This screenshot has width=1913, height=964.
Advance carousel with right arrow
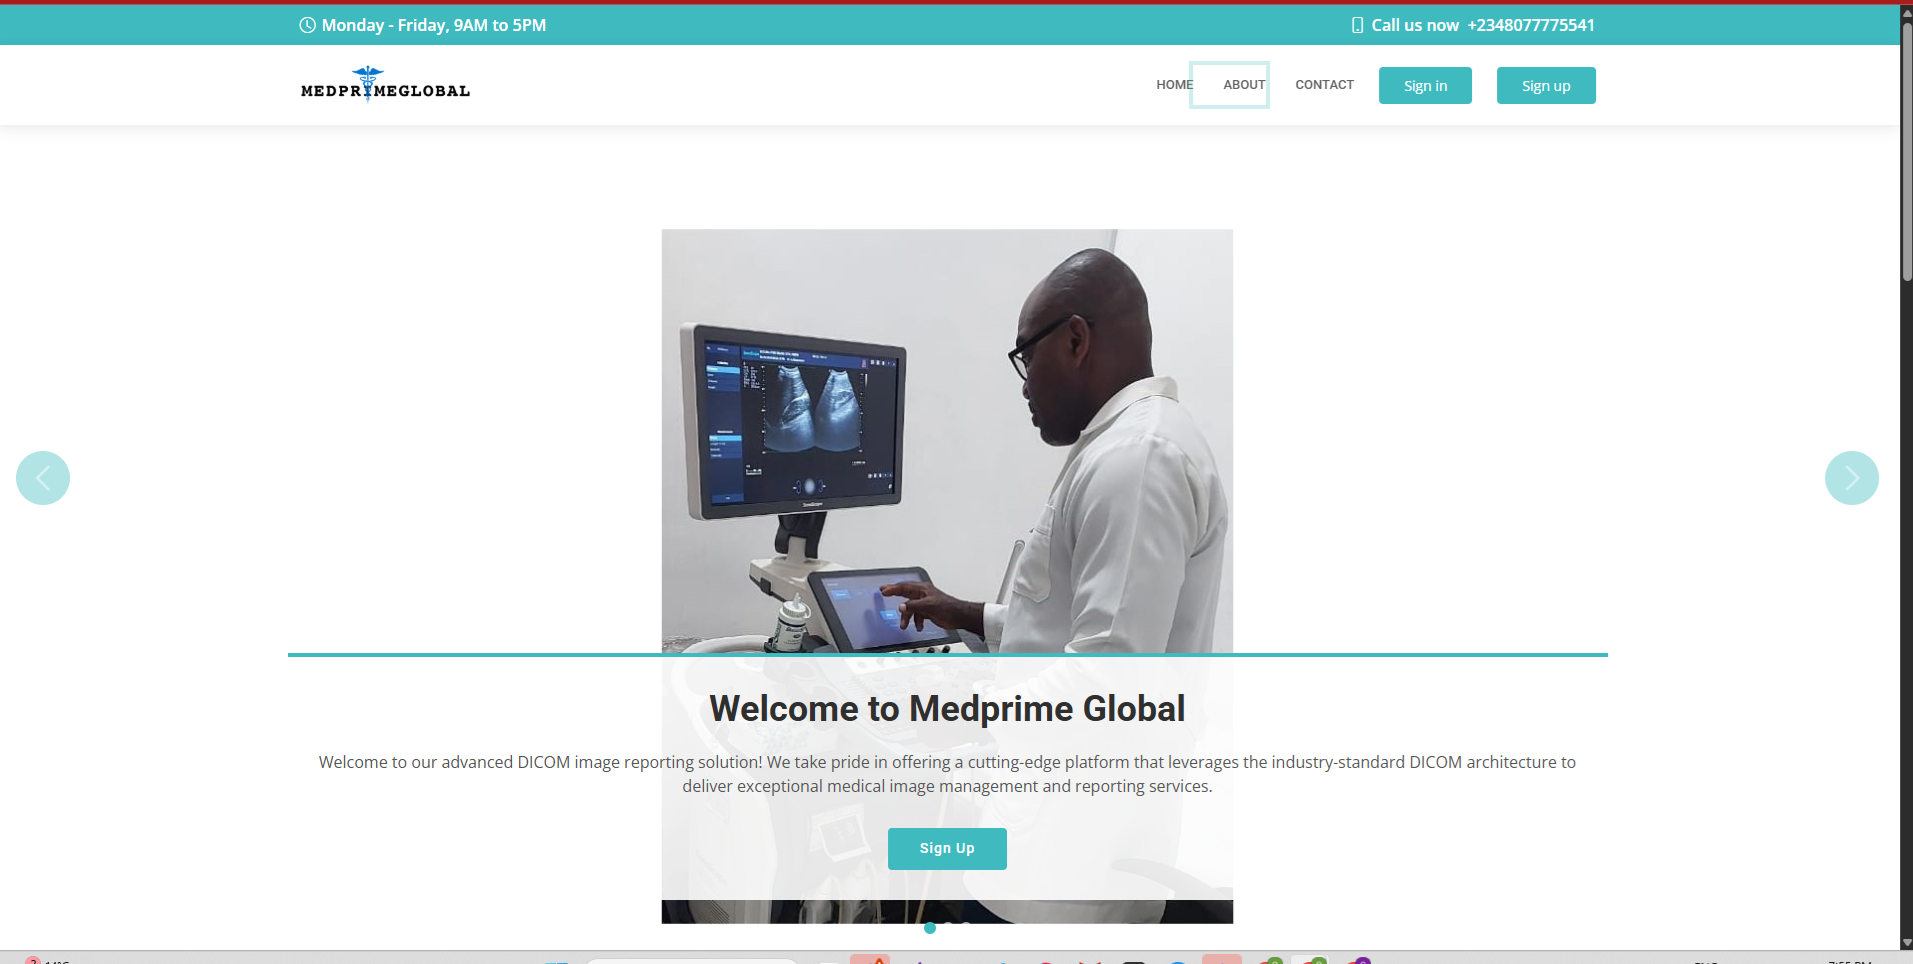[x=1851, y=478]
